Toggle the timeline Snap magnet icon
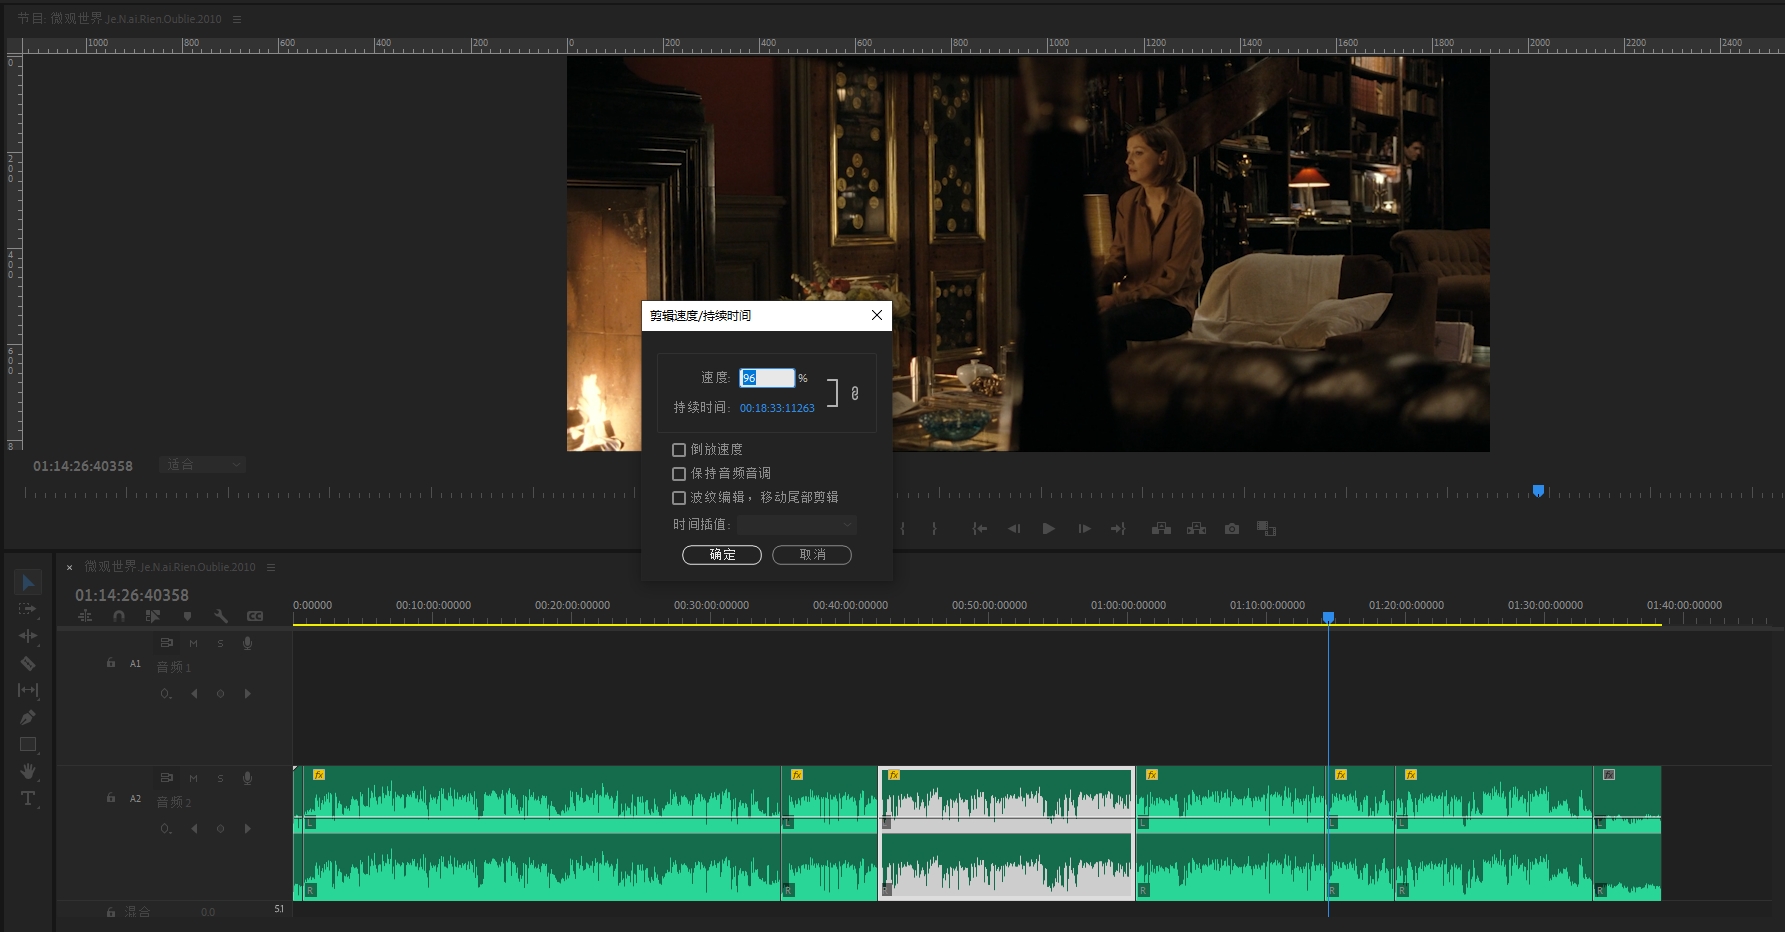 click(x=119, y=616)
